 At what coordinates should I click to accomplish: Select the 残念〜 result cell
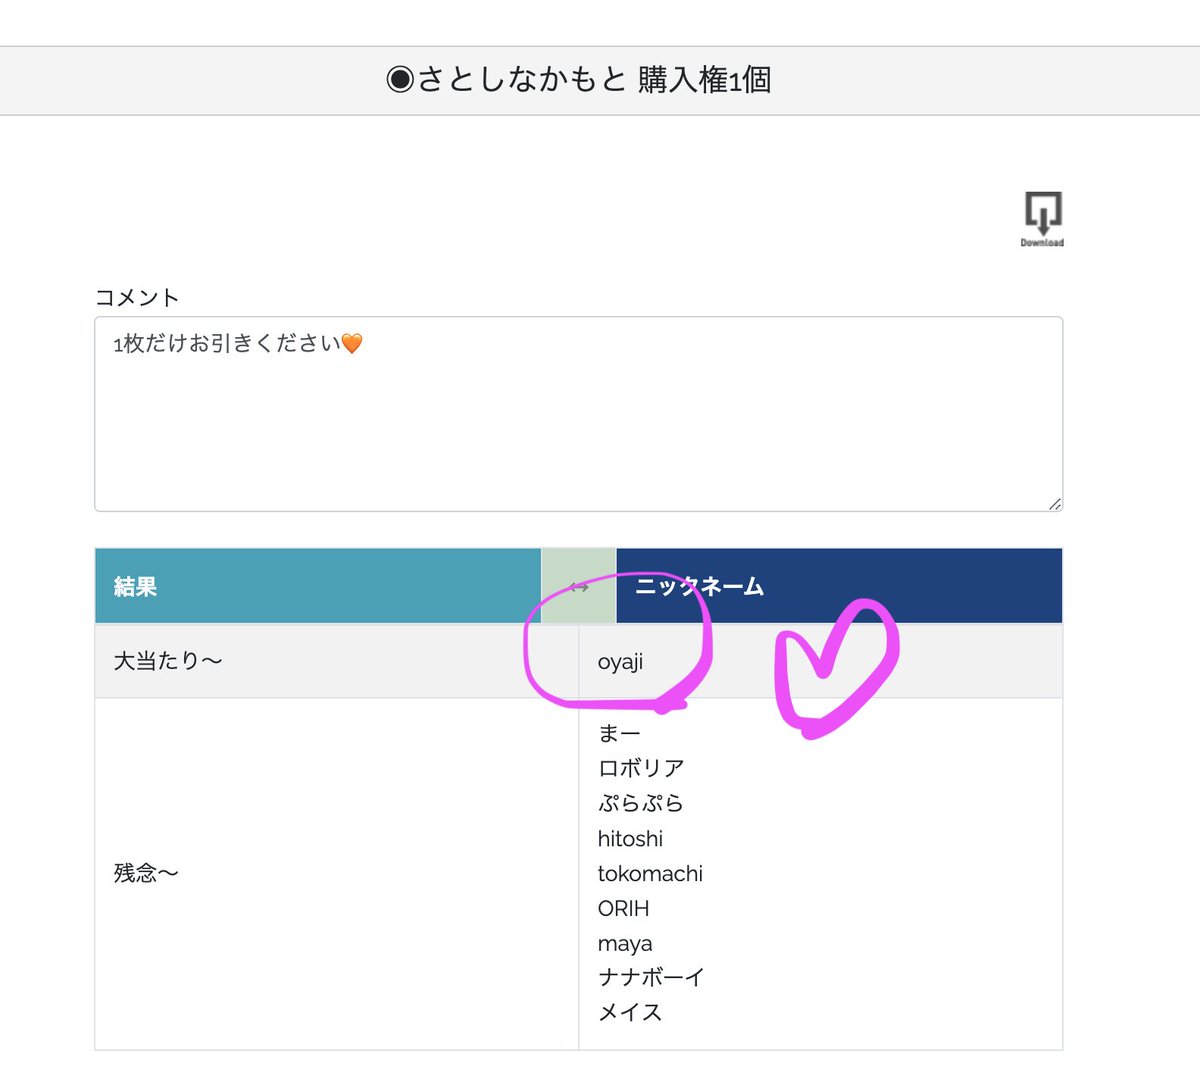(337, 874)
